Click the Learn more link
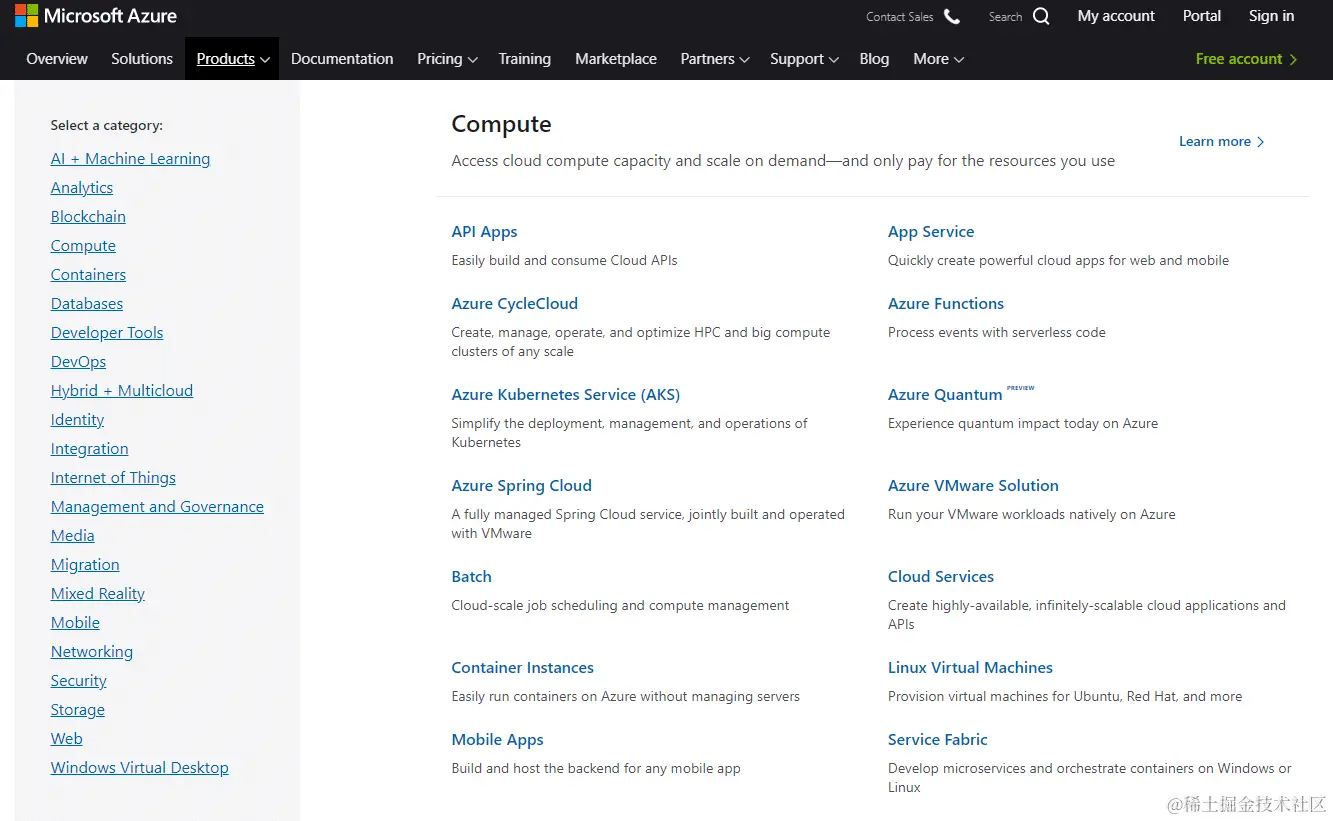 point(1214,141)
